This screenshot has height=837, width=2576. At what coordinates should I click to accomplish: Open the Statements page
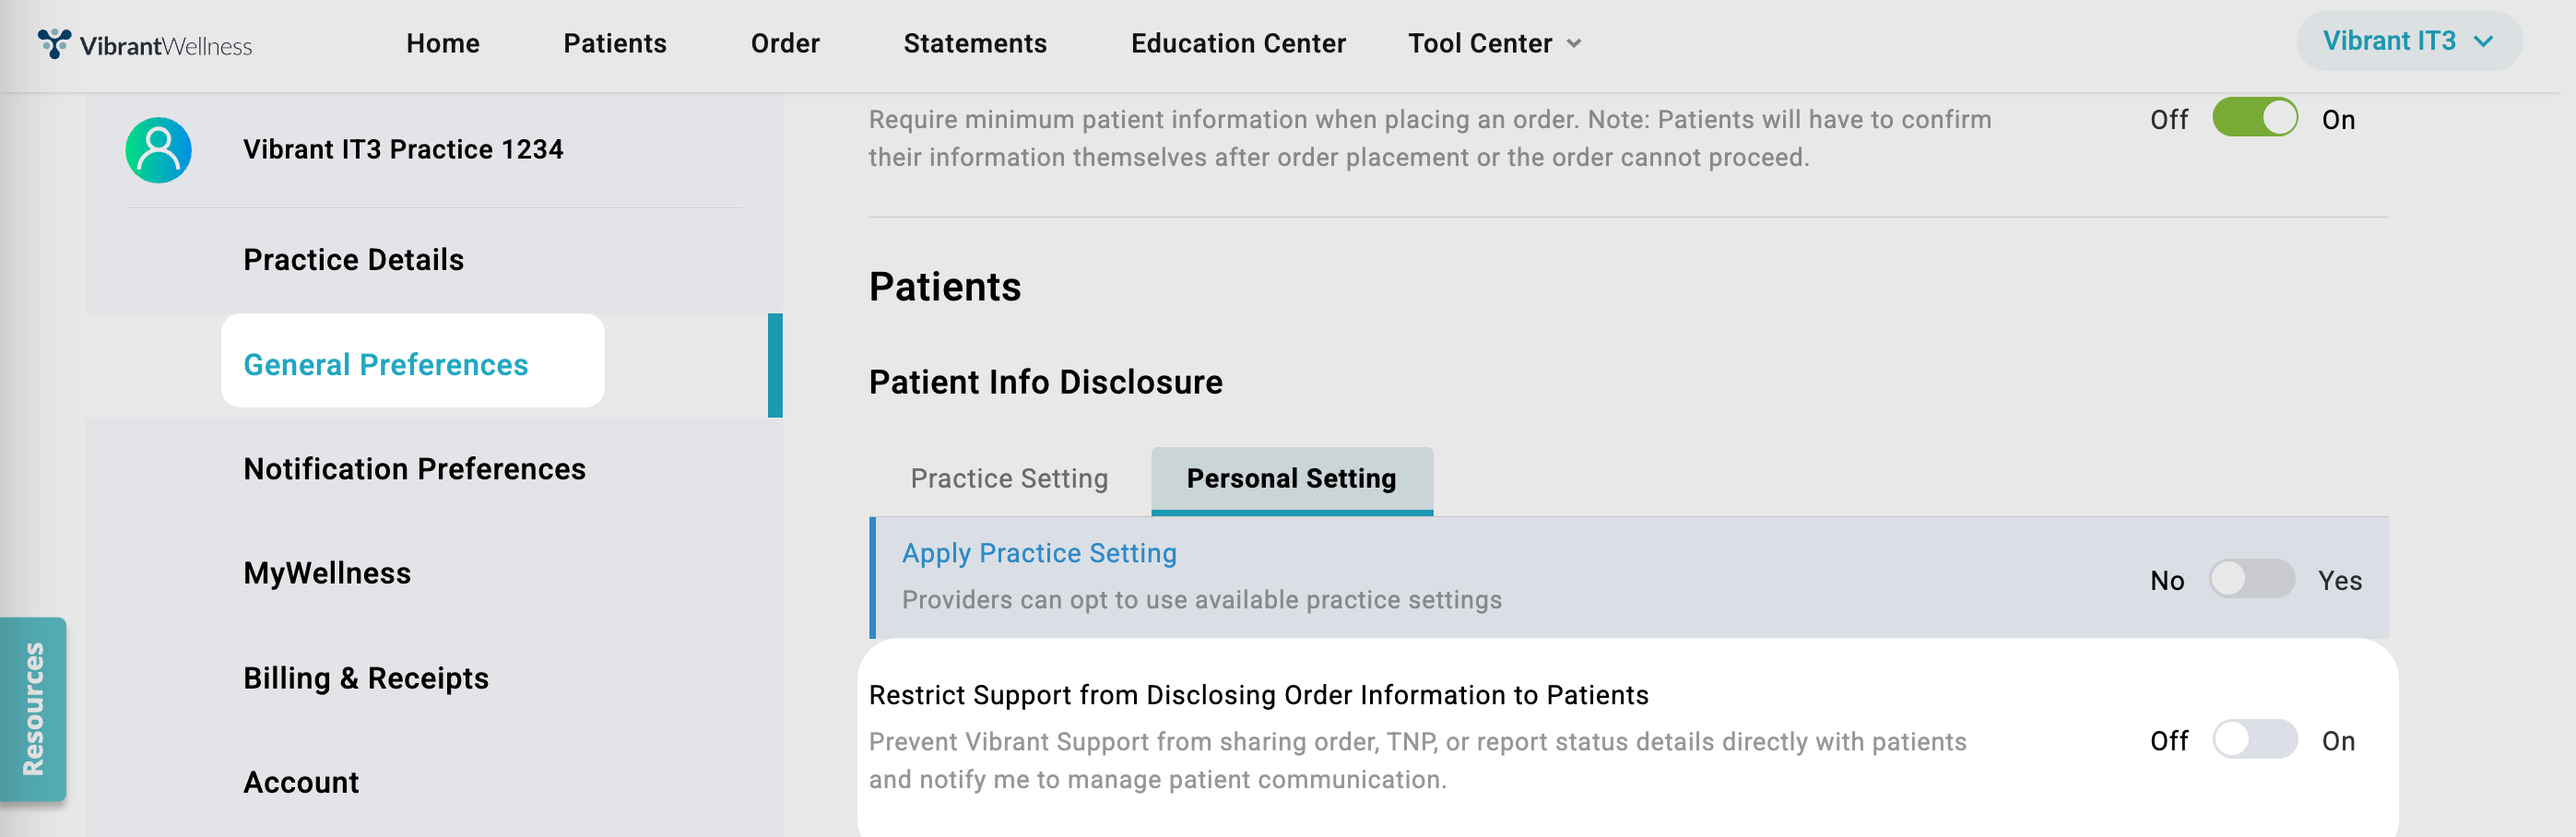pyautogui.click(x=975, y=44)
